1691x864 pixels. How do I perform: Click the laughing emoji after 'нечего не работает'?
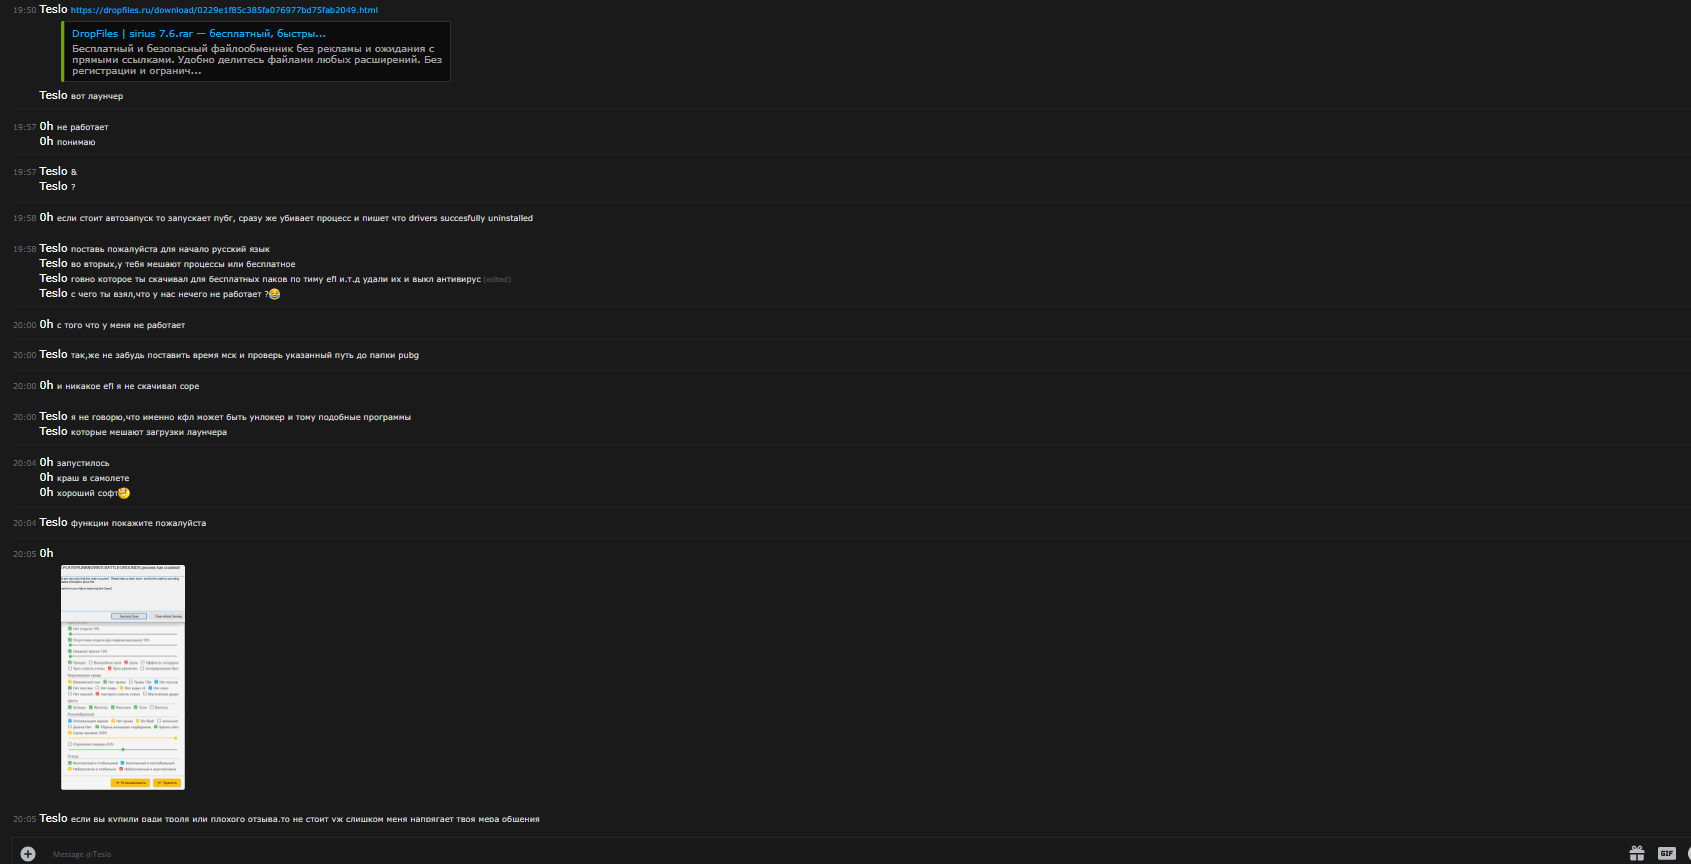pyautogui.click(x=274, y=294)
